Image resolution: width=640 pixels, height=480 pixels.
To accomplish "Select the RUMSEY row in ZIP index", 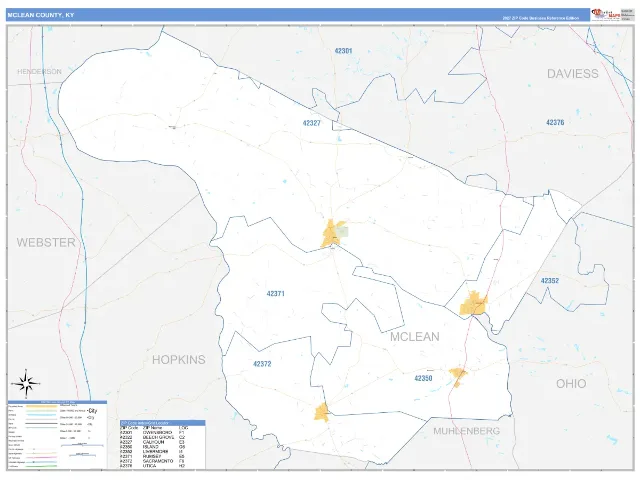I will click(x=162, y=456).
